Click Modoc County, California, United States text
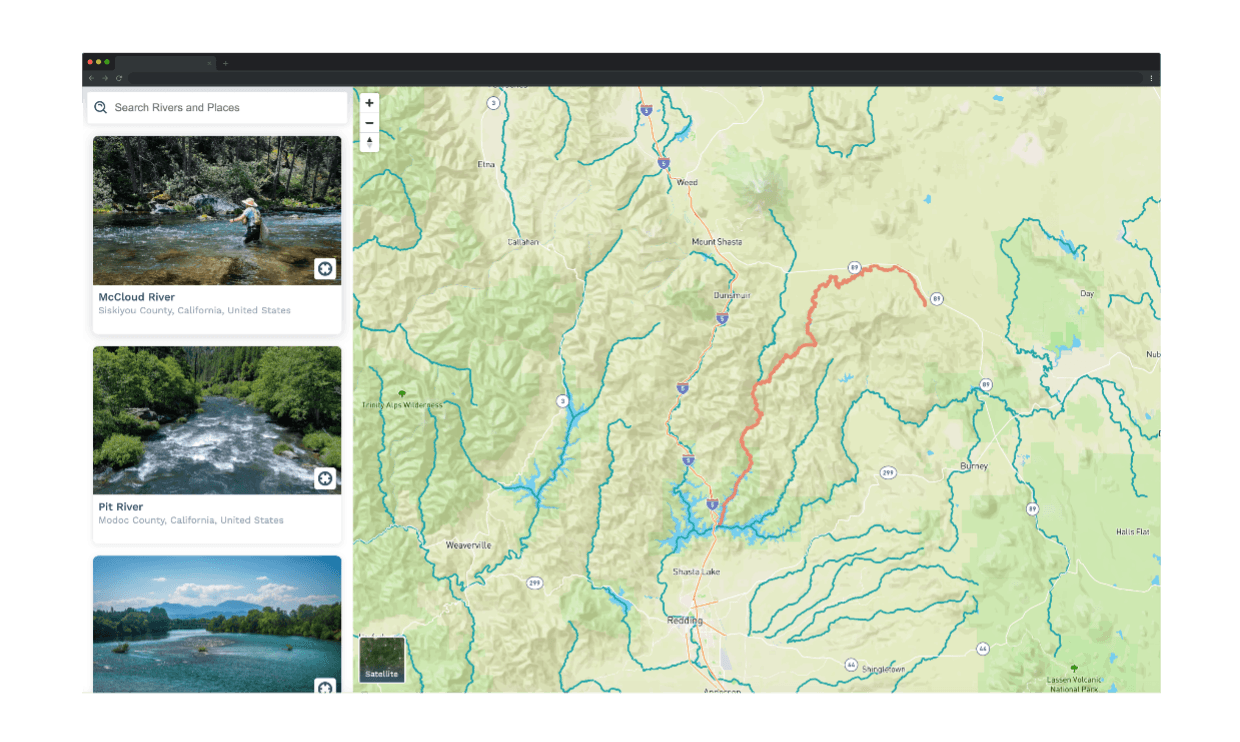Image resolution: width=1240 pixels, height=742 pixels. coord(191,521)
